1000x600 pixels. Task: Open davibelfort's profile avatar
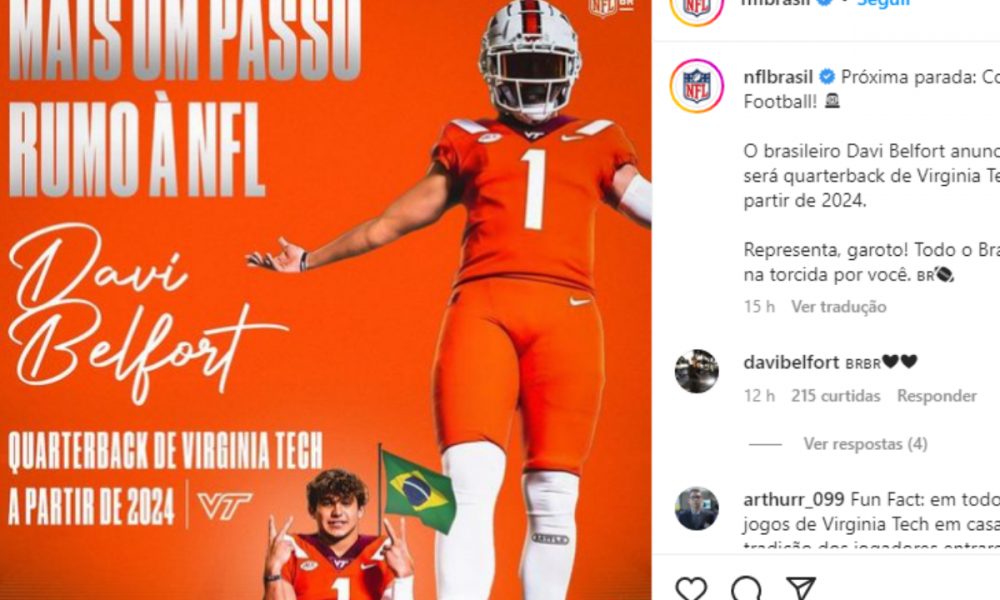tap(696, 371)
